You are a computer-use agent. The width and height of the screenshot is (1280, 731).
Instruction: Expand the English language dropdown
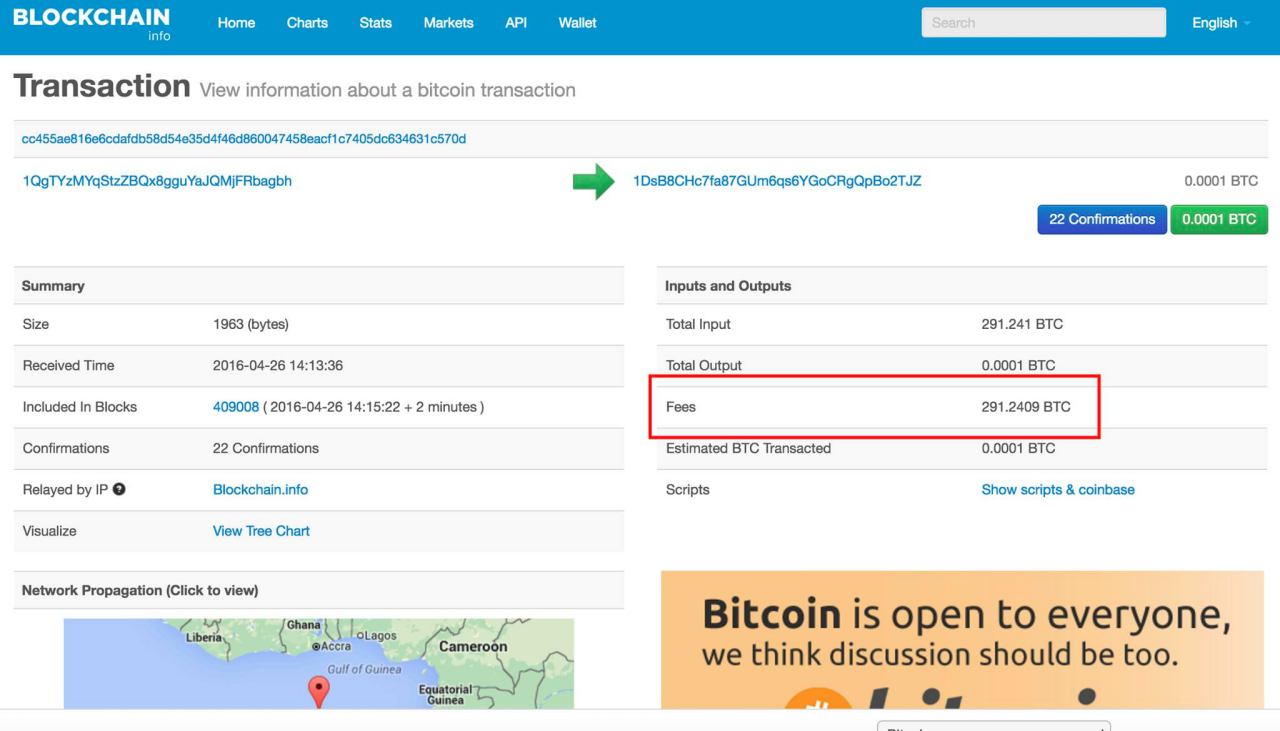pos(1221,23)
